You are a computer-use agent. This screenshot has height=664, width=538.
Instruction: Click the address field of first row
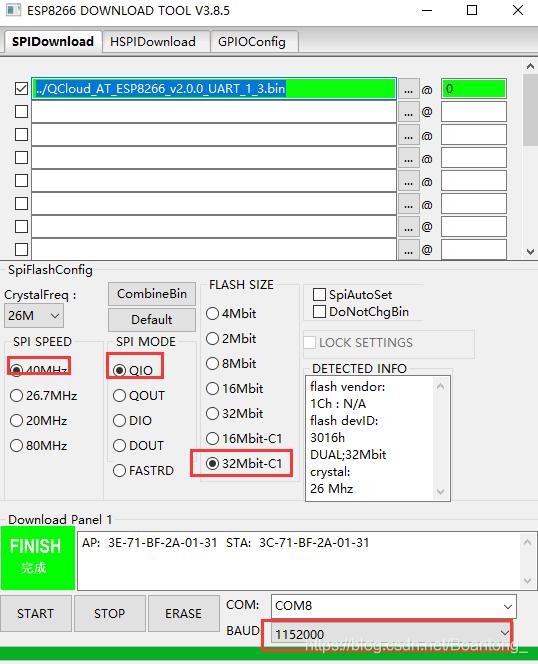(474, 89)
